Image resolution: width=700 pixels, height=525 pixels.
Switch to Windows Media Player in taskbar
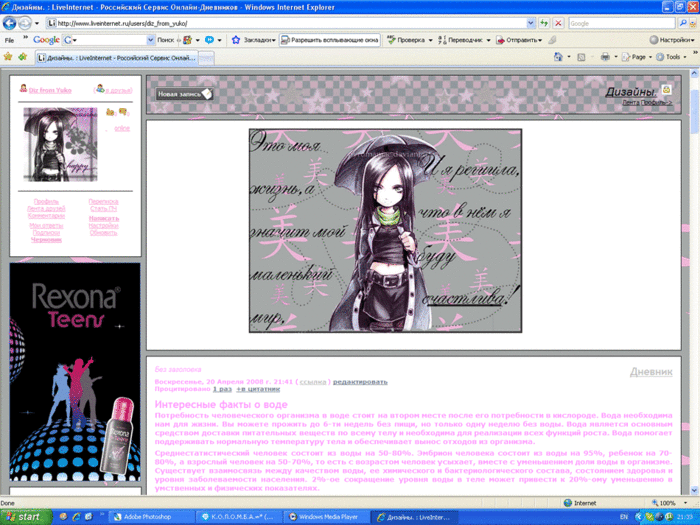coord(327,517)
